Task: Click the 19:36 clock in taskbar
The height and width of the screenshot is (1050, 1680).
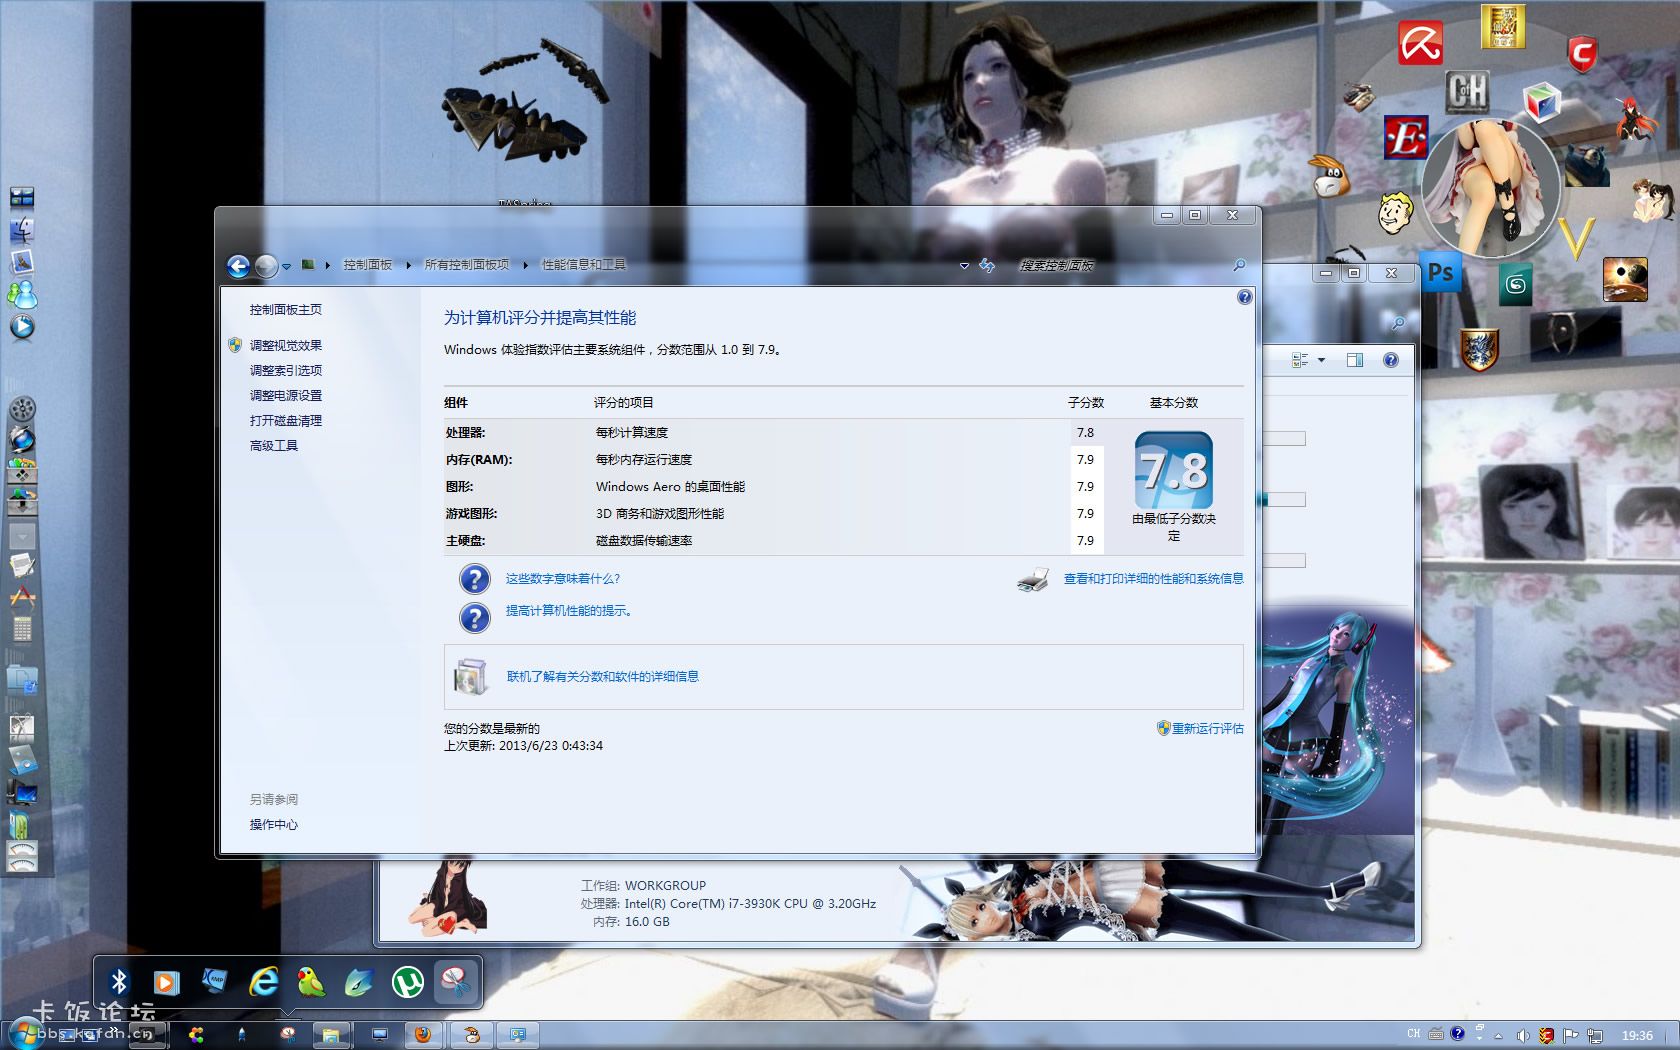Action: pyautogui.click(x=1637, y=1035)
